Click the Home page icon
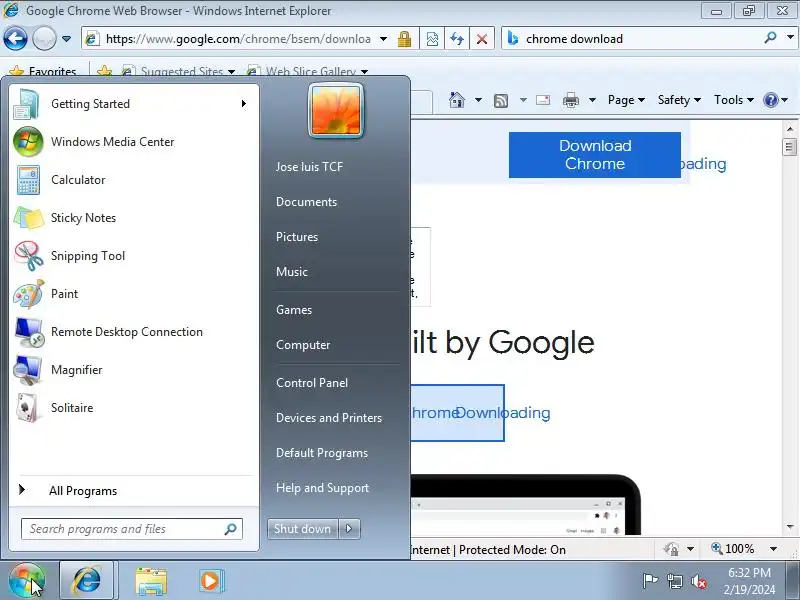This screenshot has width=800, height=600. pyautogui.click(x=457, y=99)
